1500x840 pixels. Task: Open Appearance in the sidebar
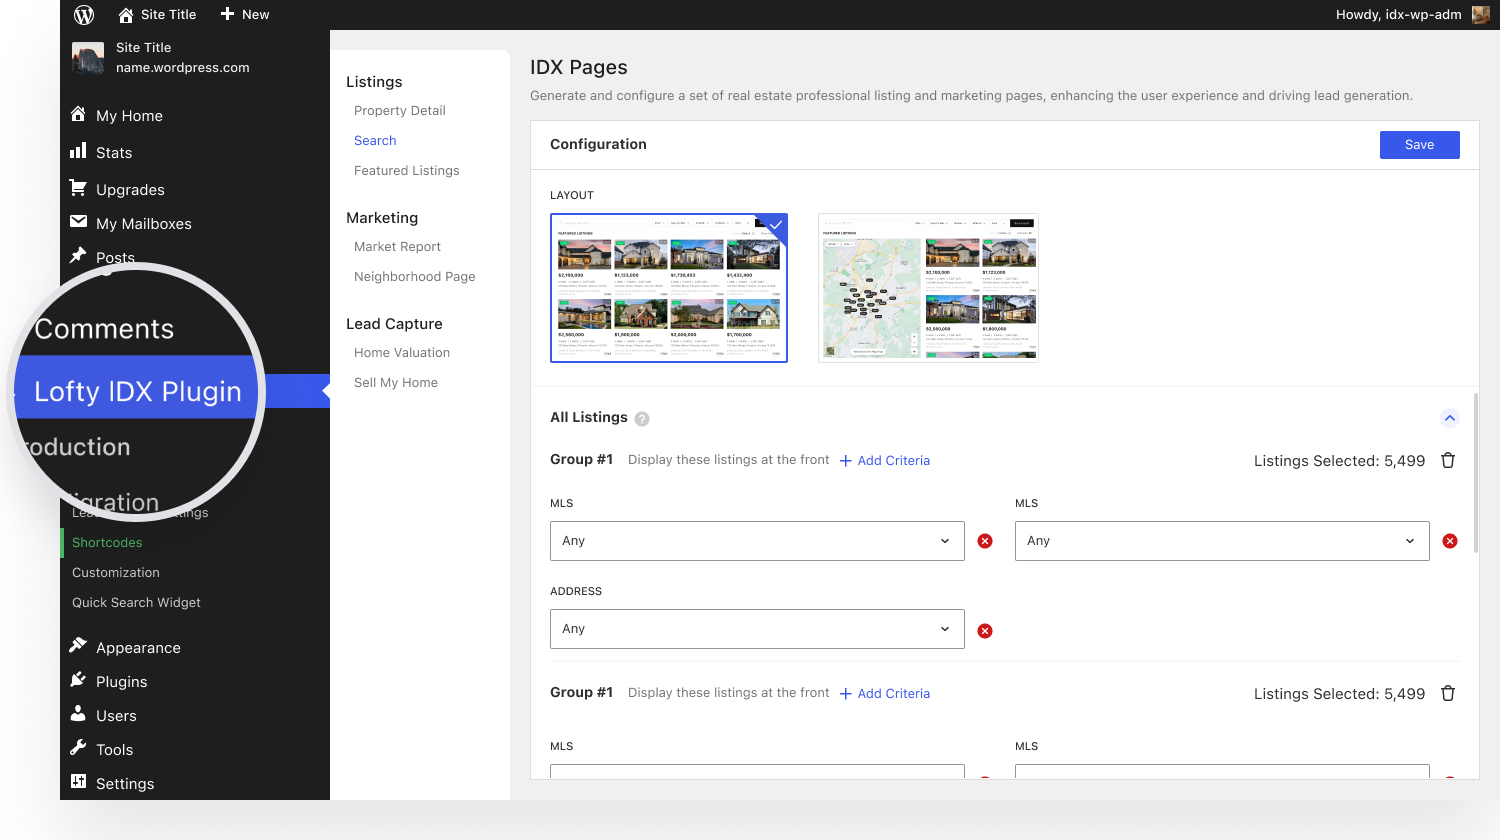(x=138, y=648)
